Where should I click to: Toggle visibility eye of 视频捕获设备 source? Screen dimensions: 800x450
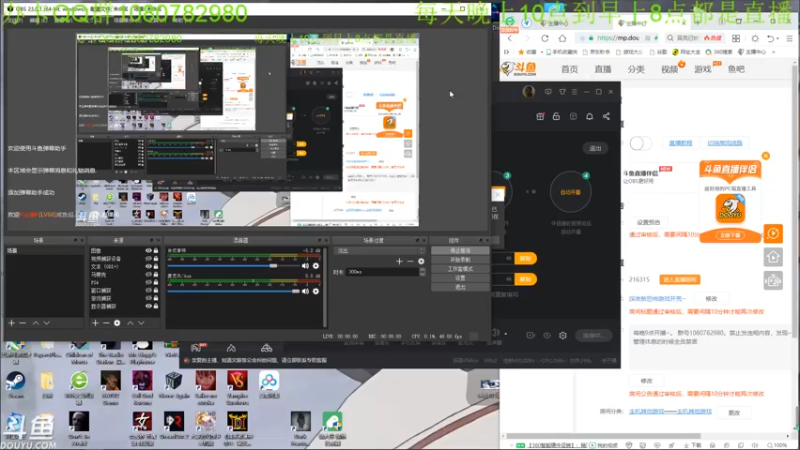click(148, 259)
